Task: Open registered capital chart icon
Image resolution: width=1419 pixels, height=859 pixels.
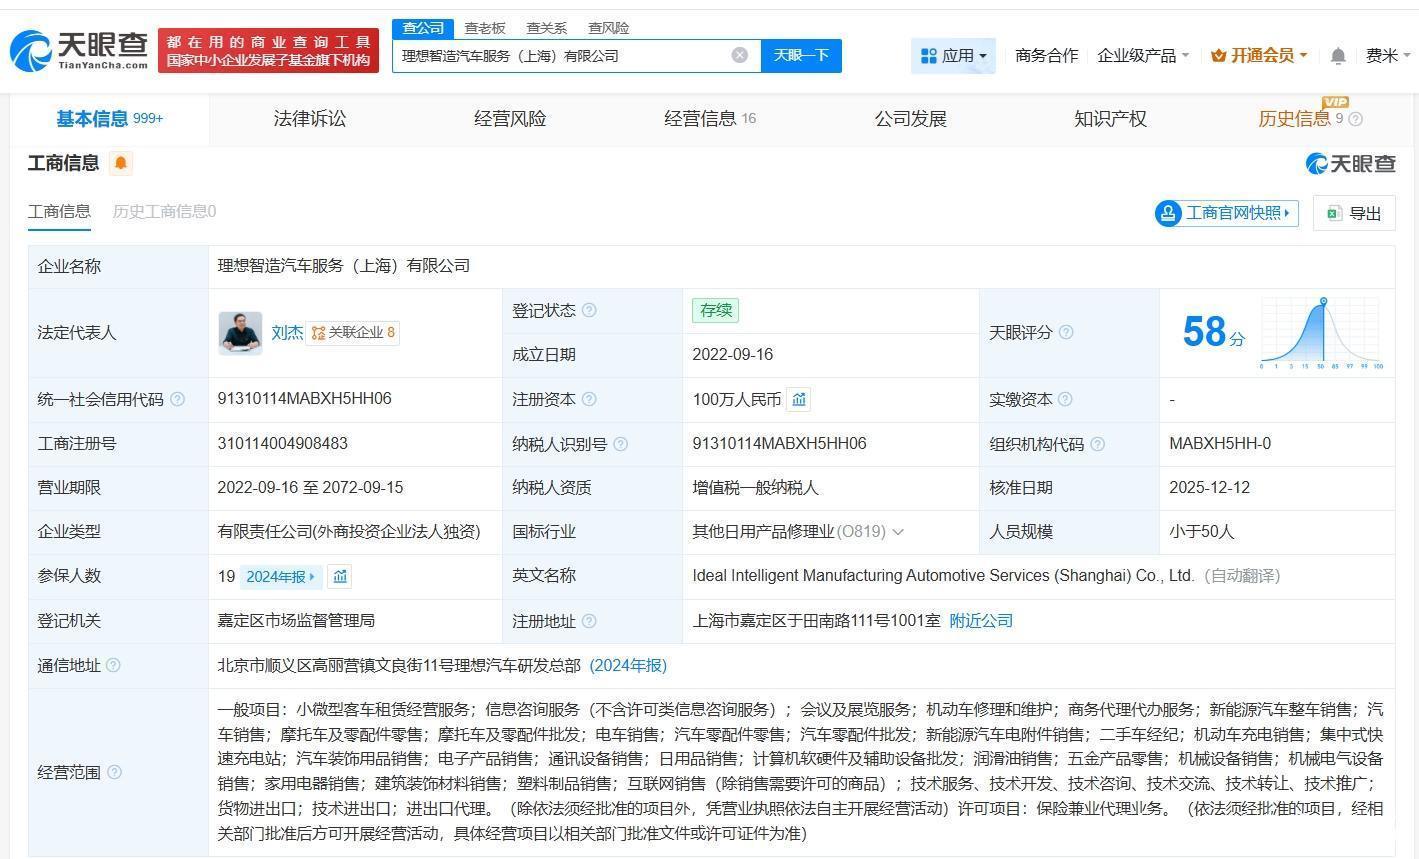Action: (798, 400)
